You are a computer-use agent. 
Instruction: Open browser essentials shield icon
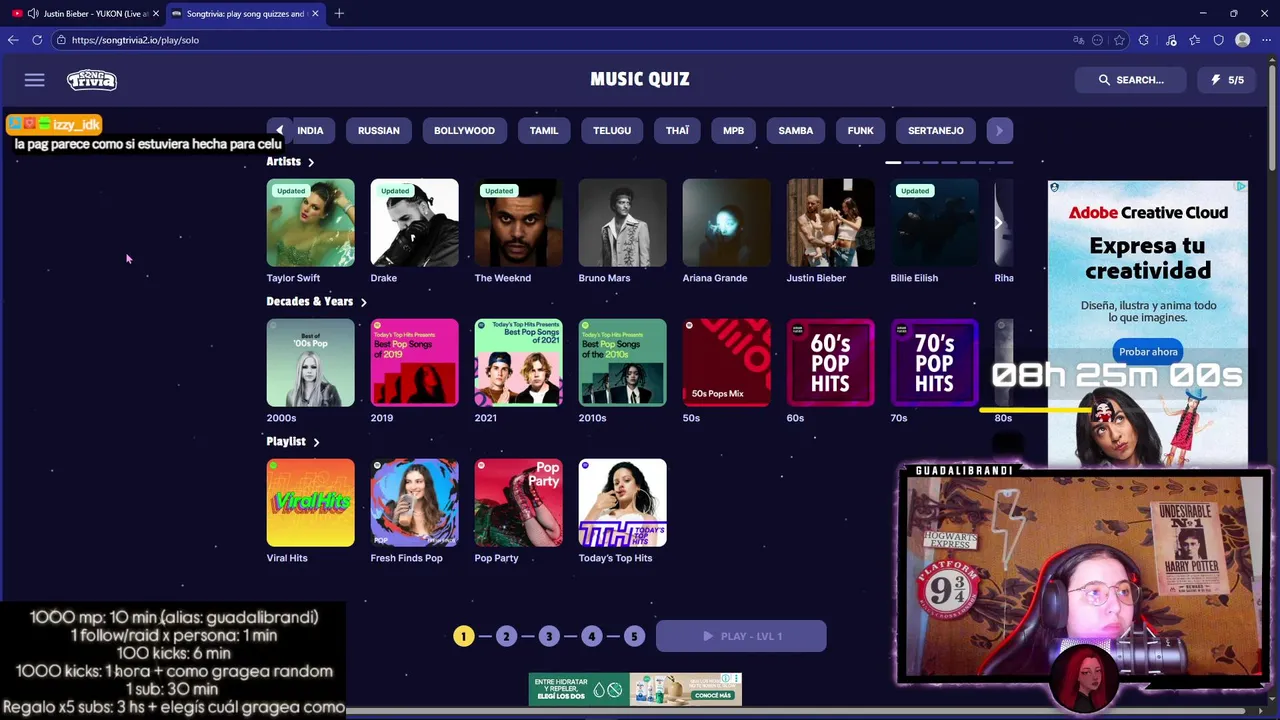point(1218,40)
